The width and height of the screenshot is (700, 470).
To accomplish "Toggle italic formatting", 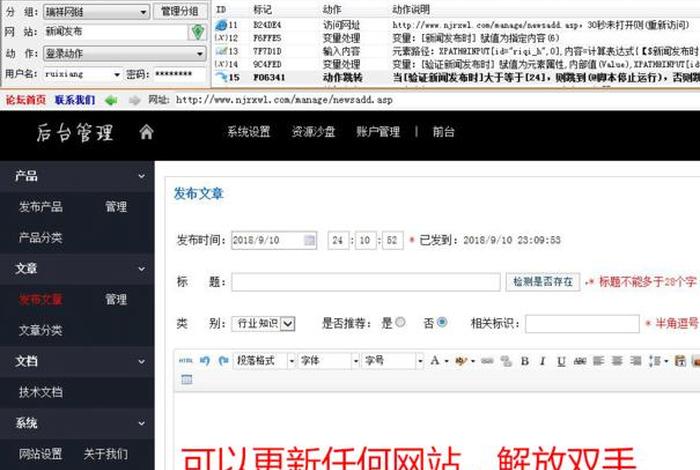I will [x=542, y=361].
